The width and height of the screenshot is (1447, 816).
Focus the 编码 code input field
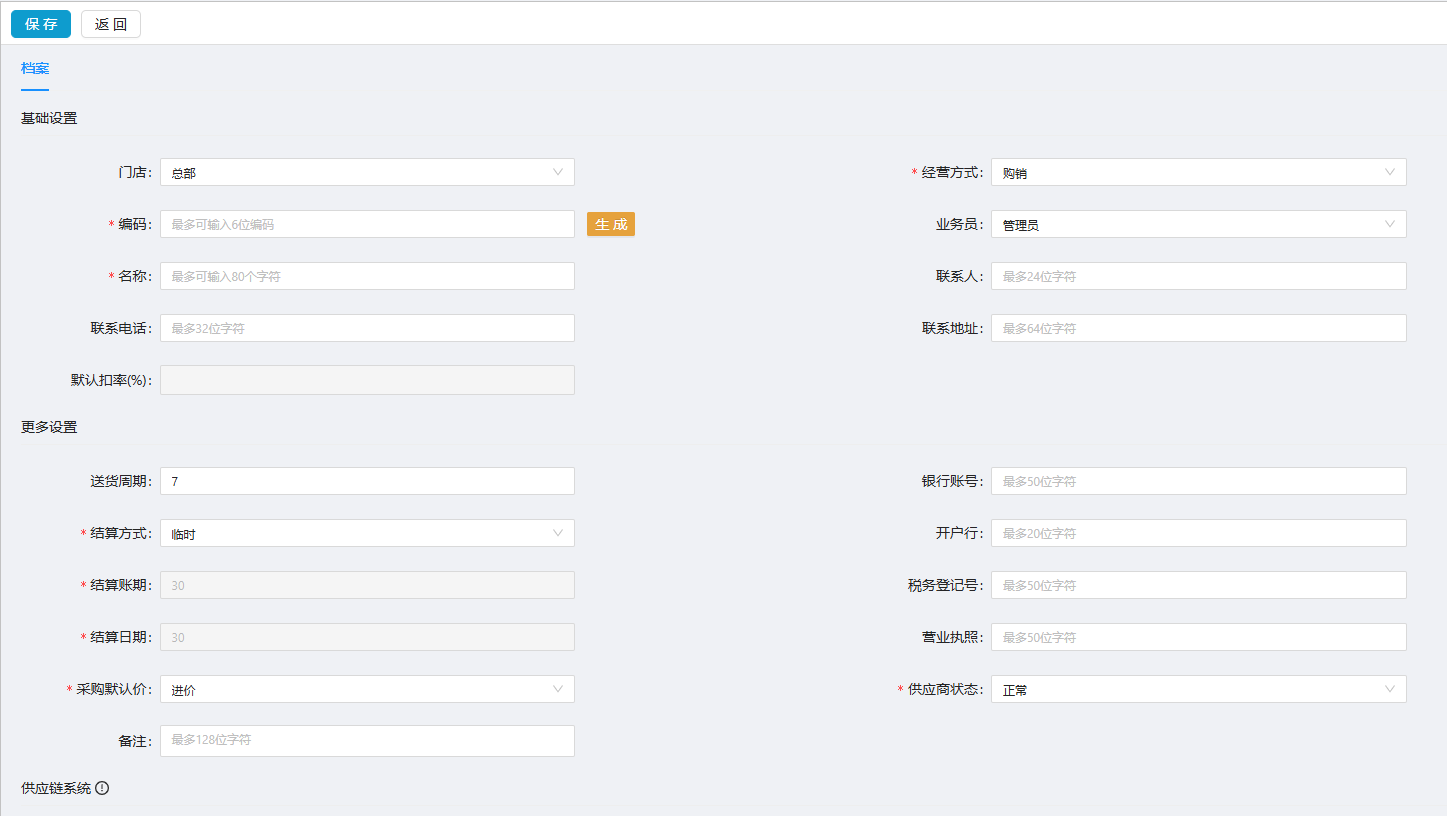tap(367, 224)
